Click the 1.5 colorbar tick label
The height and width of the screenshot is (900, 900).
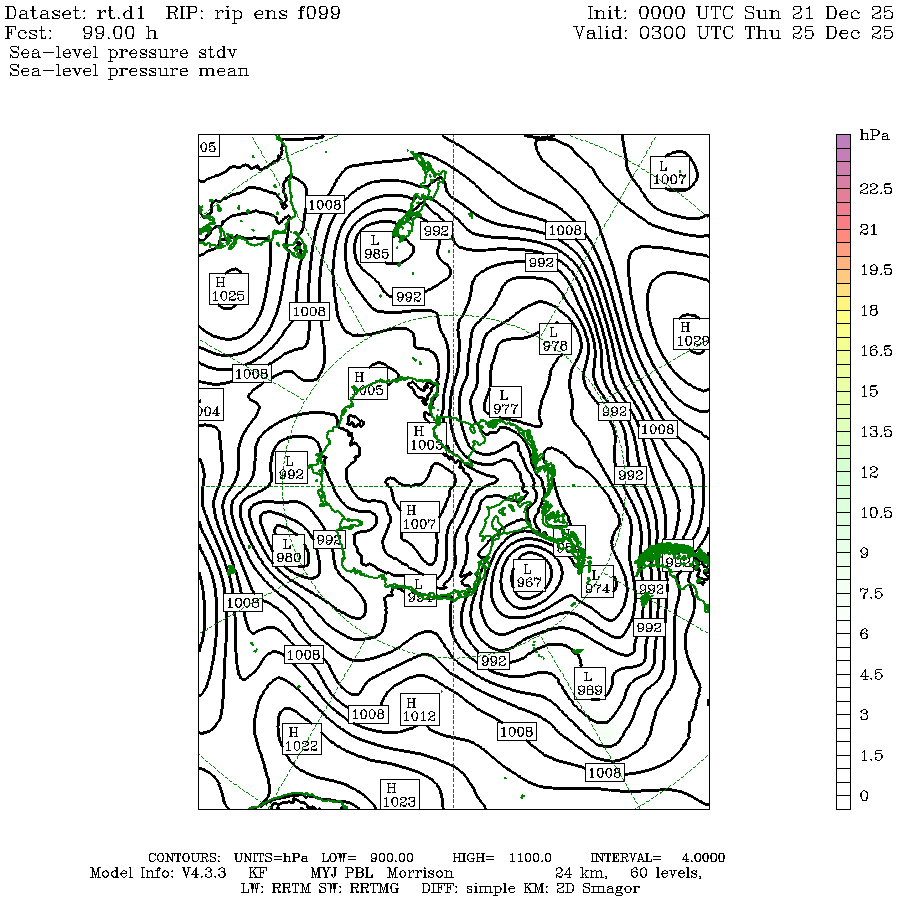[x=871, y=755]
